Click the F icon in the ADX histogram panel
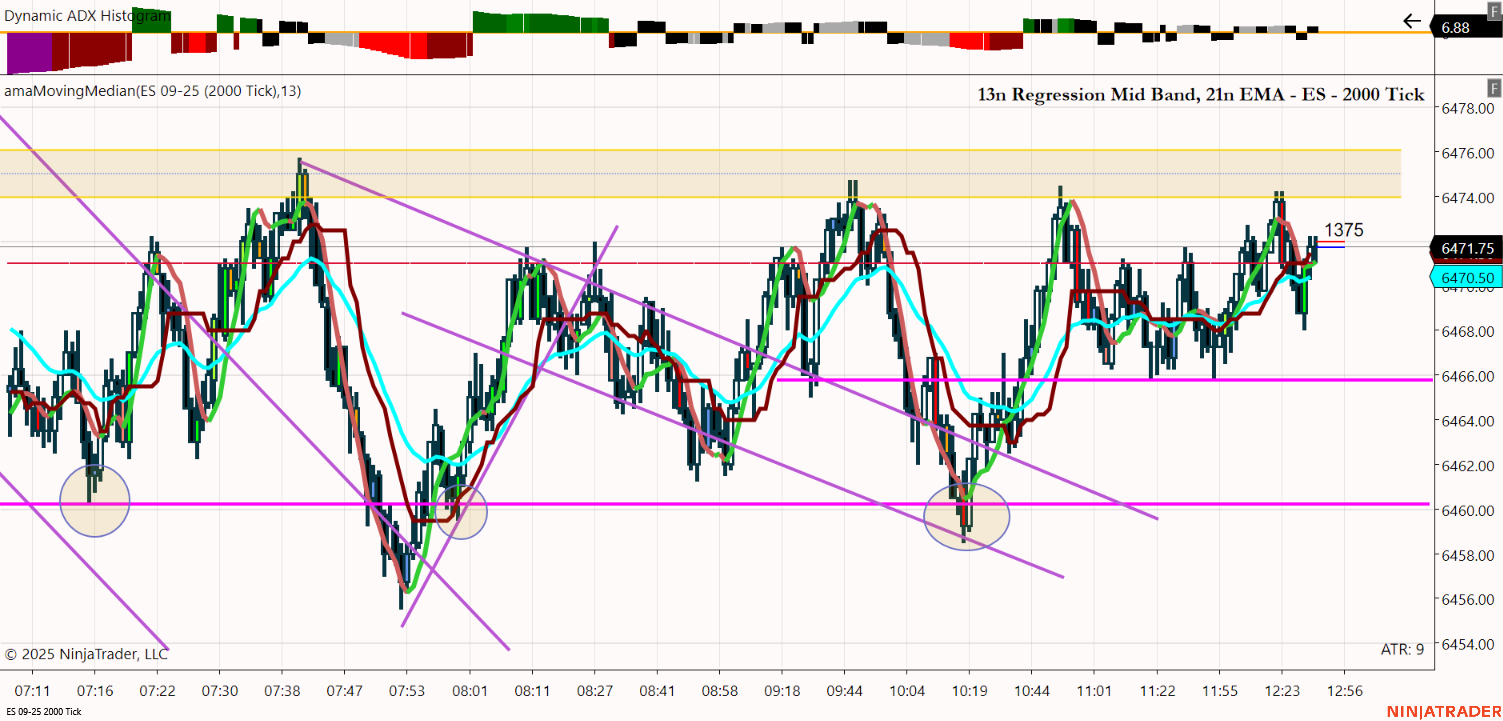Screen dimensions: 1503x721 click(x=1494, y=10)
